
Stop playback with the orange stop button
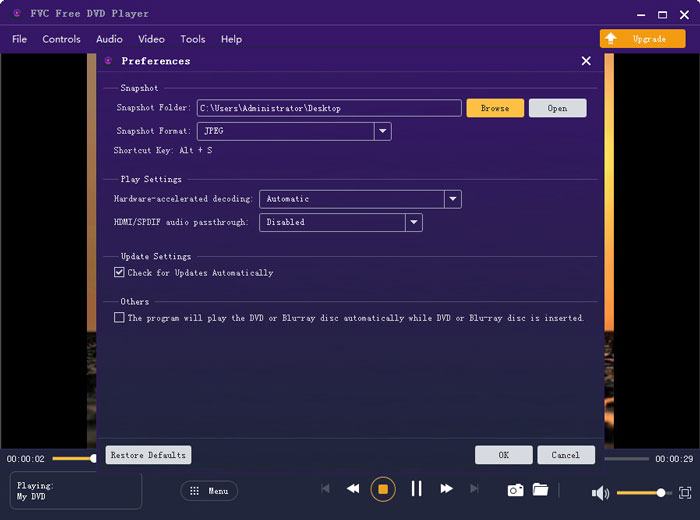point(383,489)
